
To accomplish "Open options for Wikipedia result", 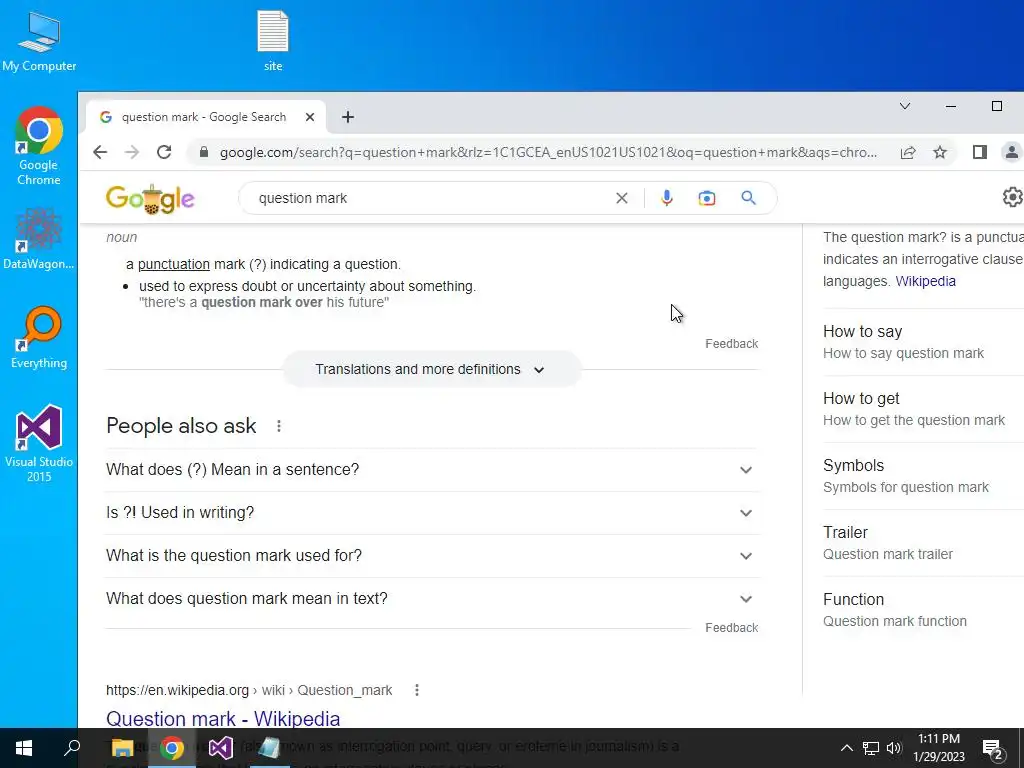I will coord(417,690).
